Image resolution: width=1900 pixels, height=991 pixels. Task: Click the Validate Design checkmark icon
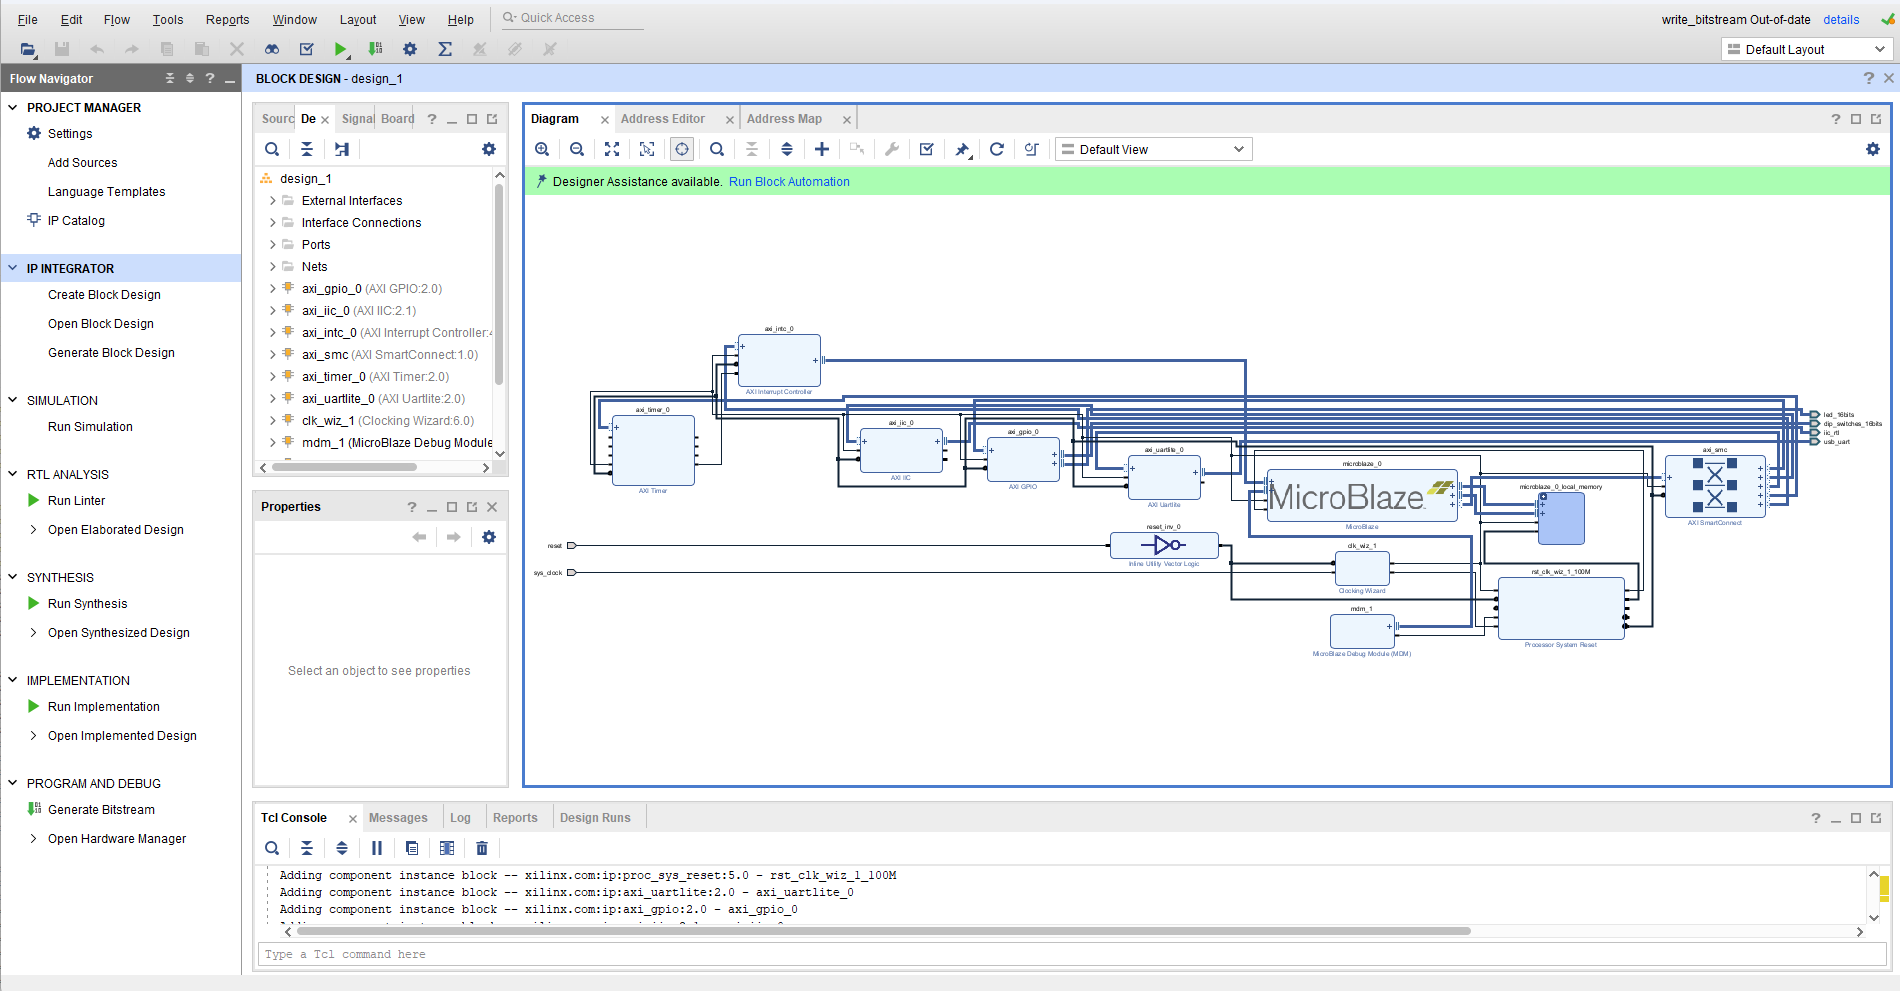[927, 149]
